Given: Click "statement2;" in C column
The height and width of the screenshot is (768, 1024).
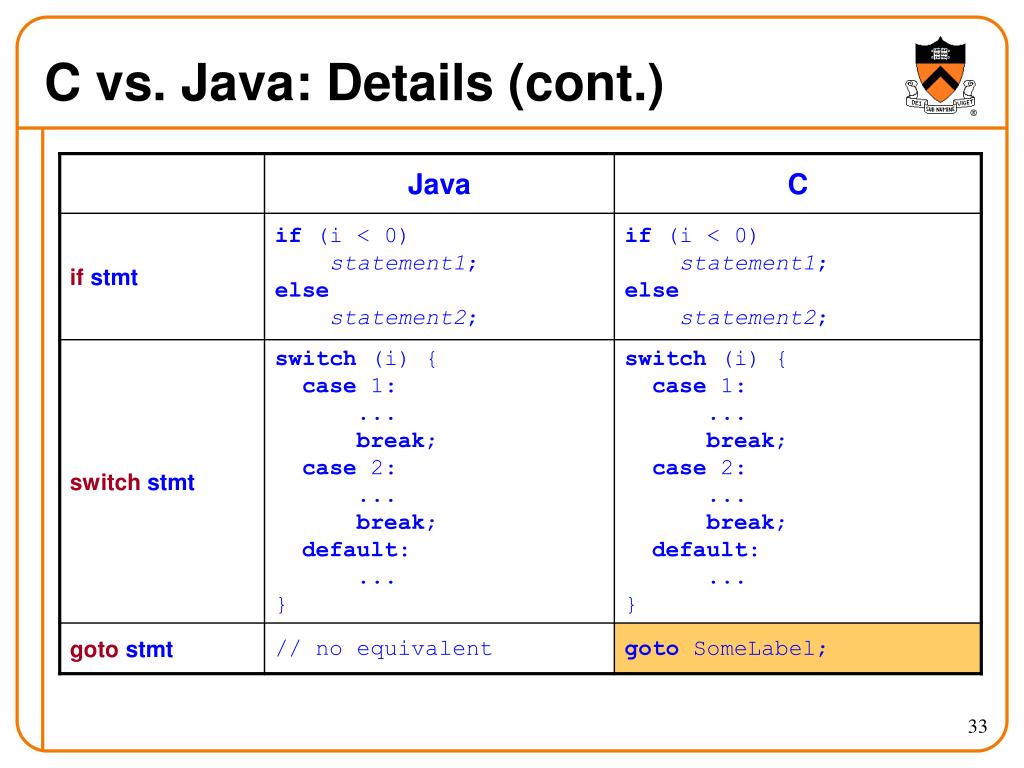Looking at the screenshot, I should [754, 318].
